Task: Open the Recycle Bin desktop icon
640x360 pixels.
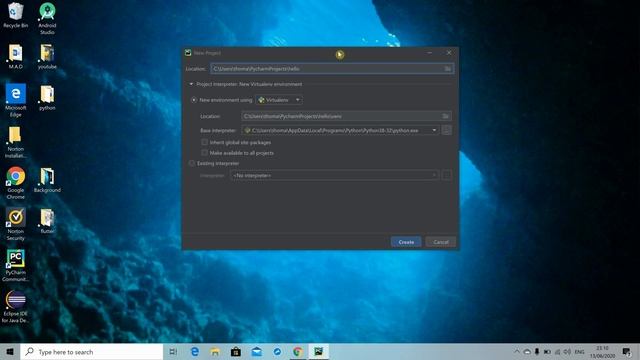Action: click(16, 15)
